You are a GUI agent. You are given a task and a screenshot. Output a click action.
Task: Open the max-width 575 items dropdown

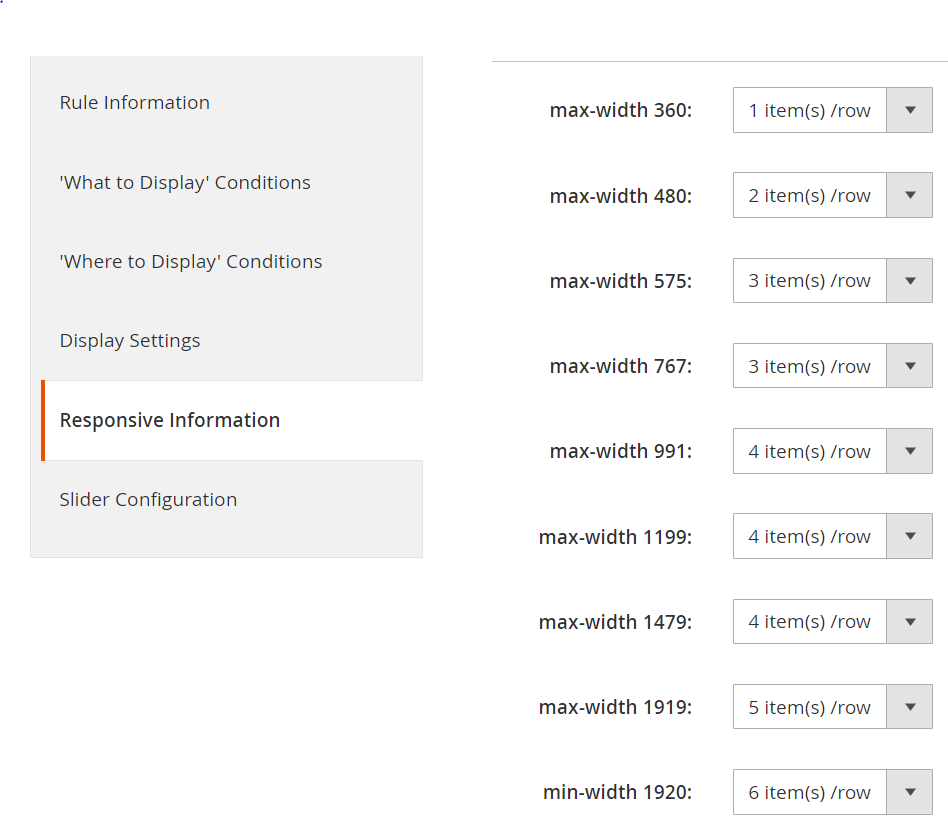832,281
